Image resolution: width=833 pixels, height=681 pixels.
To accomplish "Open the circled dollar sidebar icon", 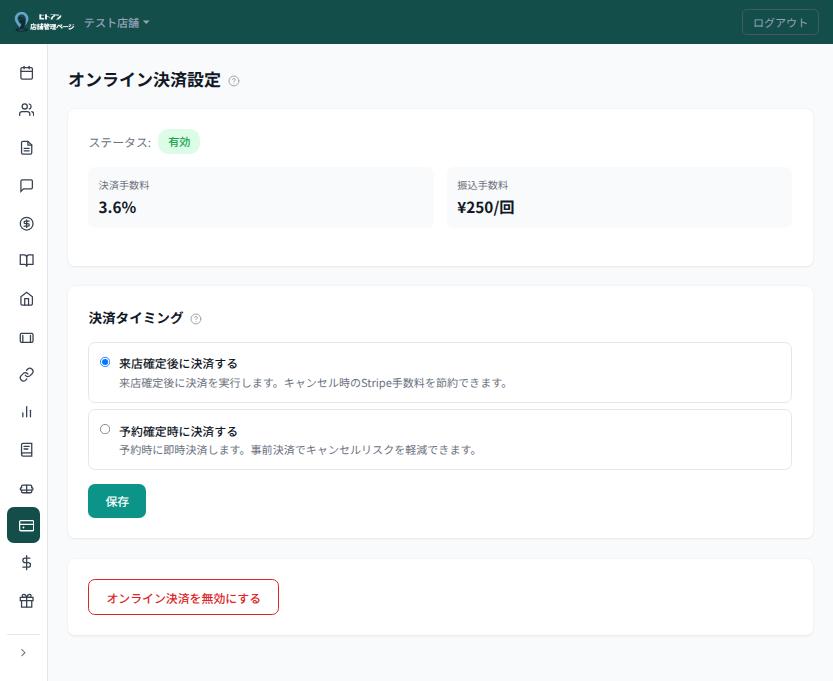I will pos(26,224).
